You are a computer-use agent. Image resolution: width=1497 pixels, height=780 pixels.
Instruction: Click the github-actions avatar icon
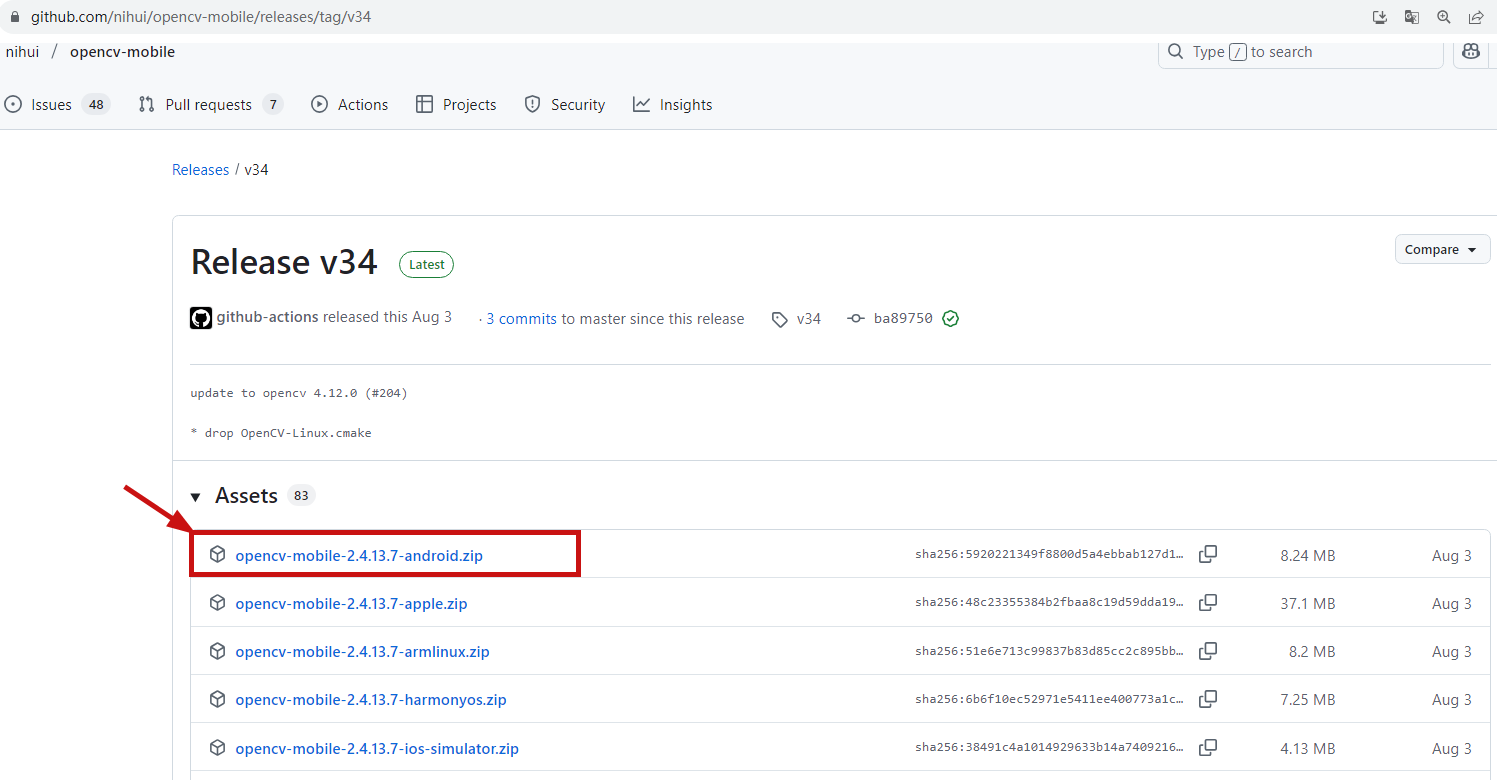point(201,318)
